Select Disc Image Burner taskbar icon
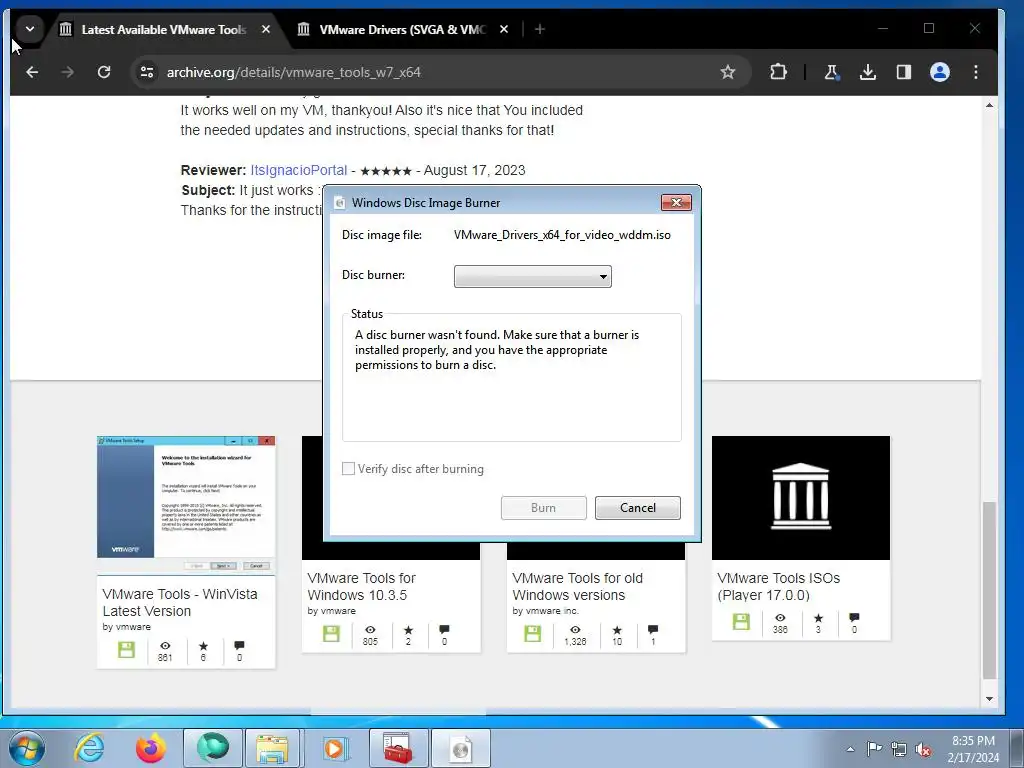The width and height of the screenshot is (1024, 768). click(x=460, y=748)
